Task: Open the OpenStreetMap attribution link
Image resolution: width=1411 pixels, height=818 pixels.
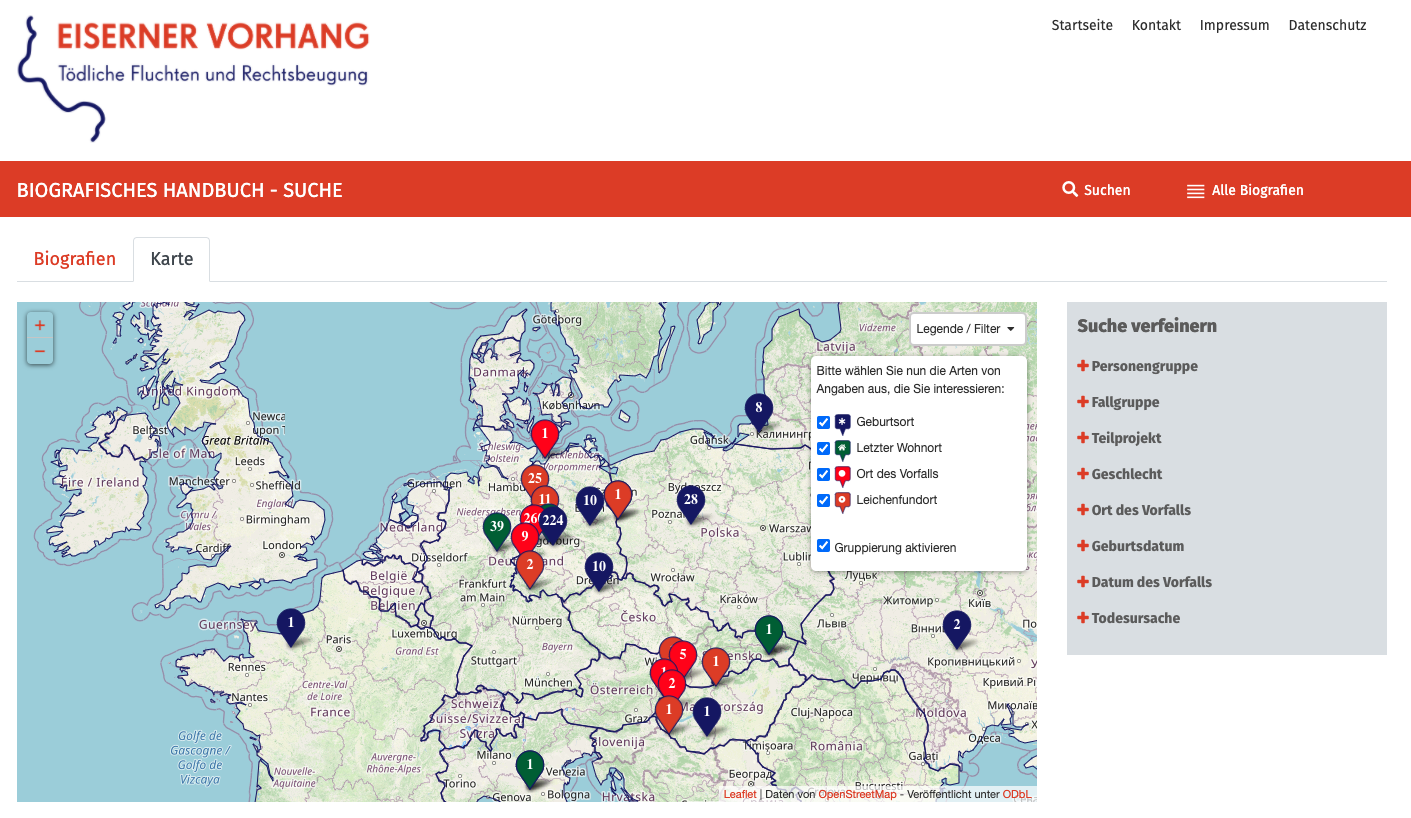Action: pos(857,794)
